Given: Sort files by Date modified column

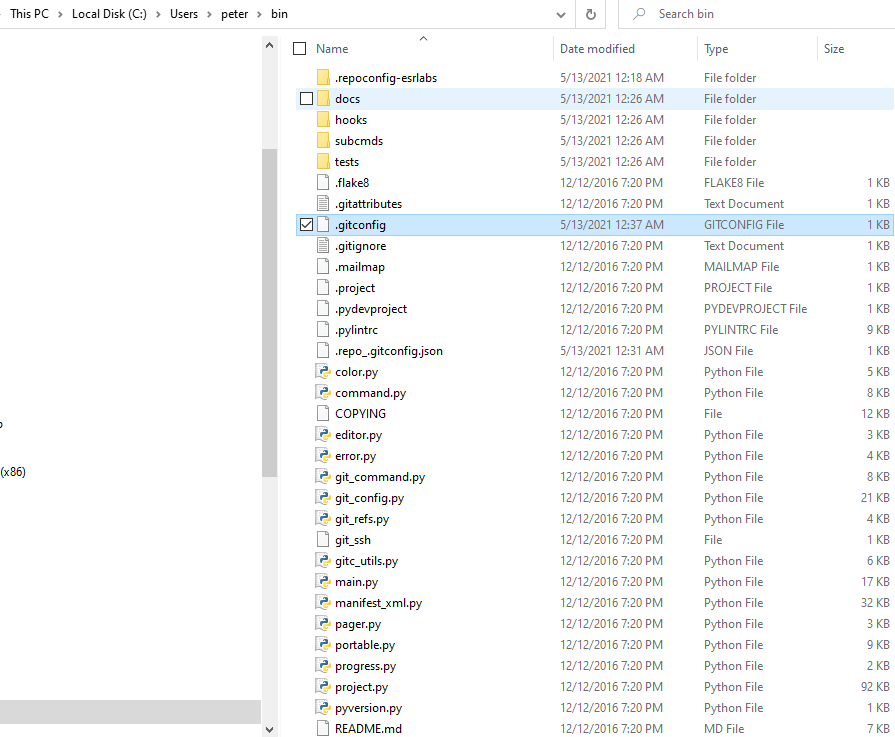Looking at the screenshot, I should pyautogui.click(x=597, y=49).
